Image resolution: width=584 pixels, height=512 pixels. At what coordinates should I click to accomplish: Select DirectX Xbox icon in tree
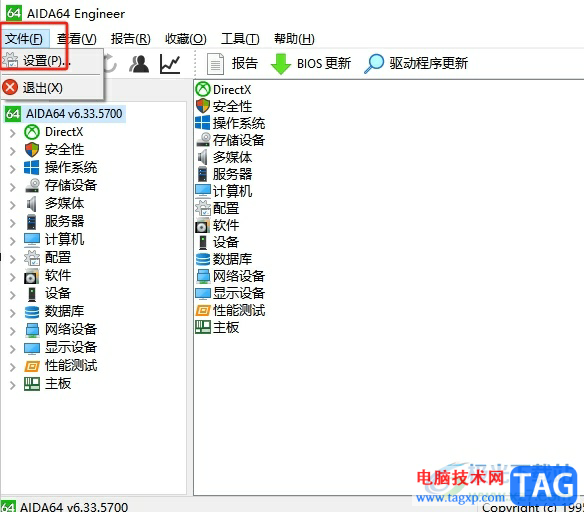click(32, 132)
